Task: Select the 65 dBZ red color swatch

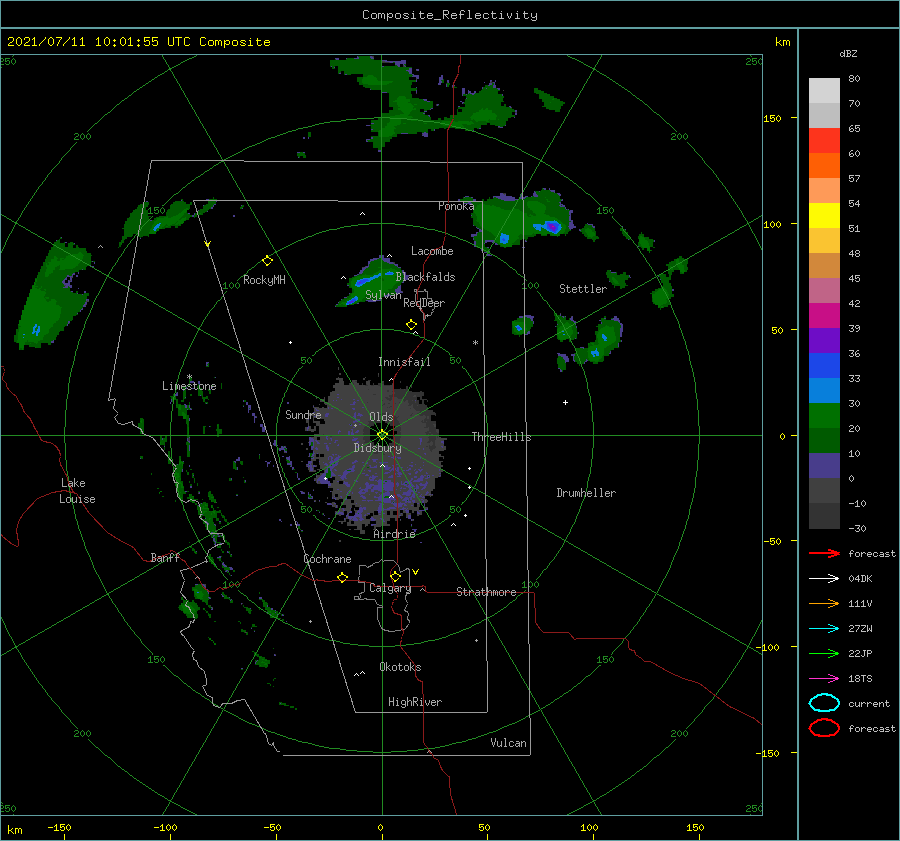Action: tap(824, 141)
